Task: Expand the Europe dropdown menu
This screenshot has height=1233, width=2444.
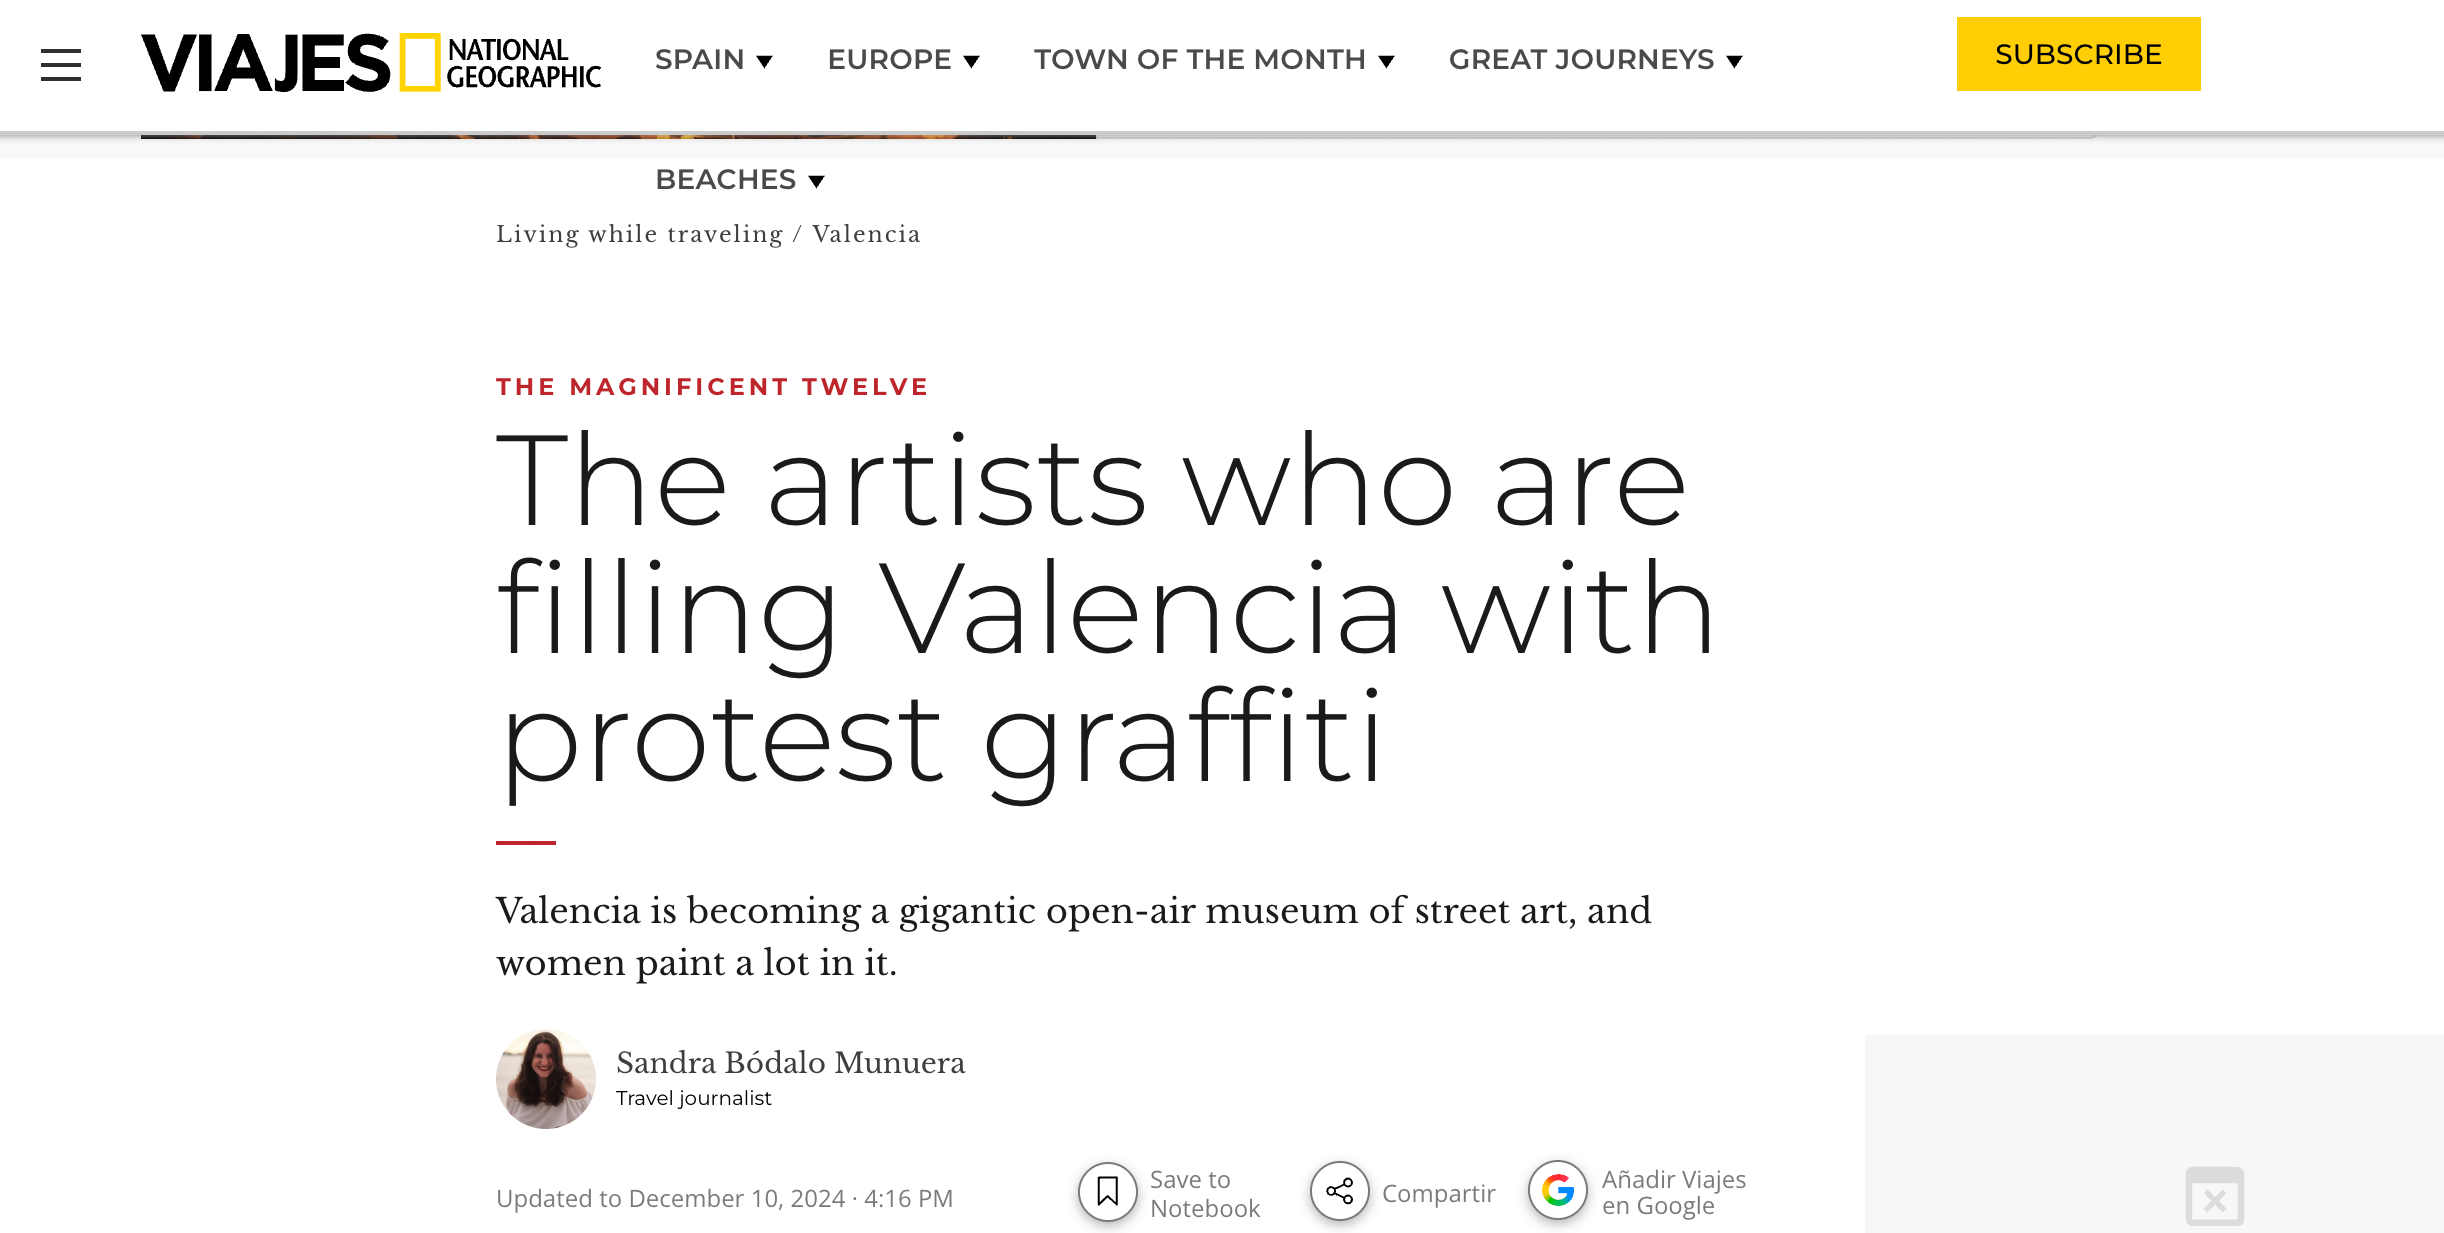Action: coord(904,60)
